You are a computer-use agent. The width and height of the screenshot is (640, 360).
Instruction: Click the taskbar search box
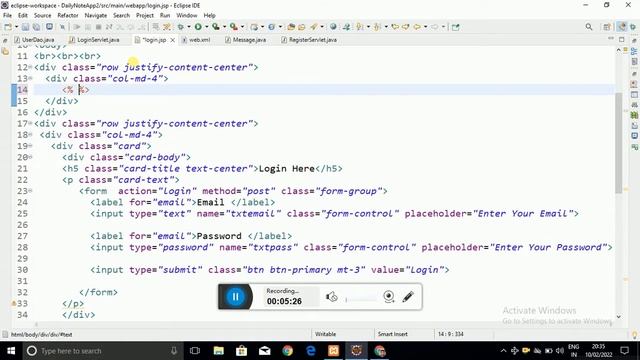pyautogui.click(x=102, y=351)
